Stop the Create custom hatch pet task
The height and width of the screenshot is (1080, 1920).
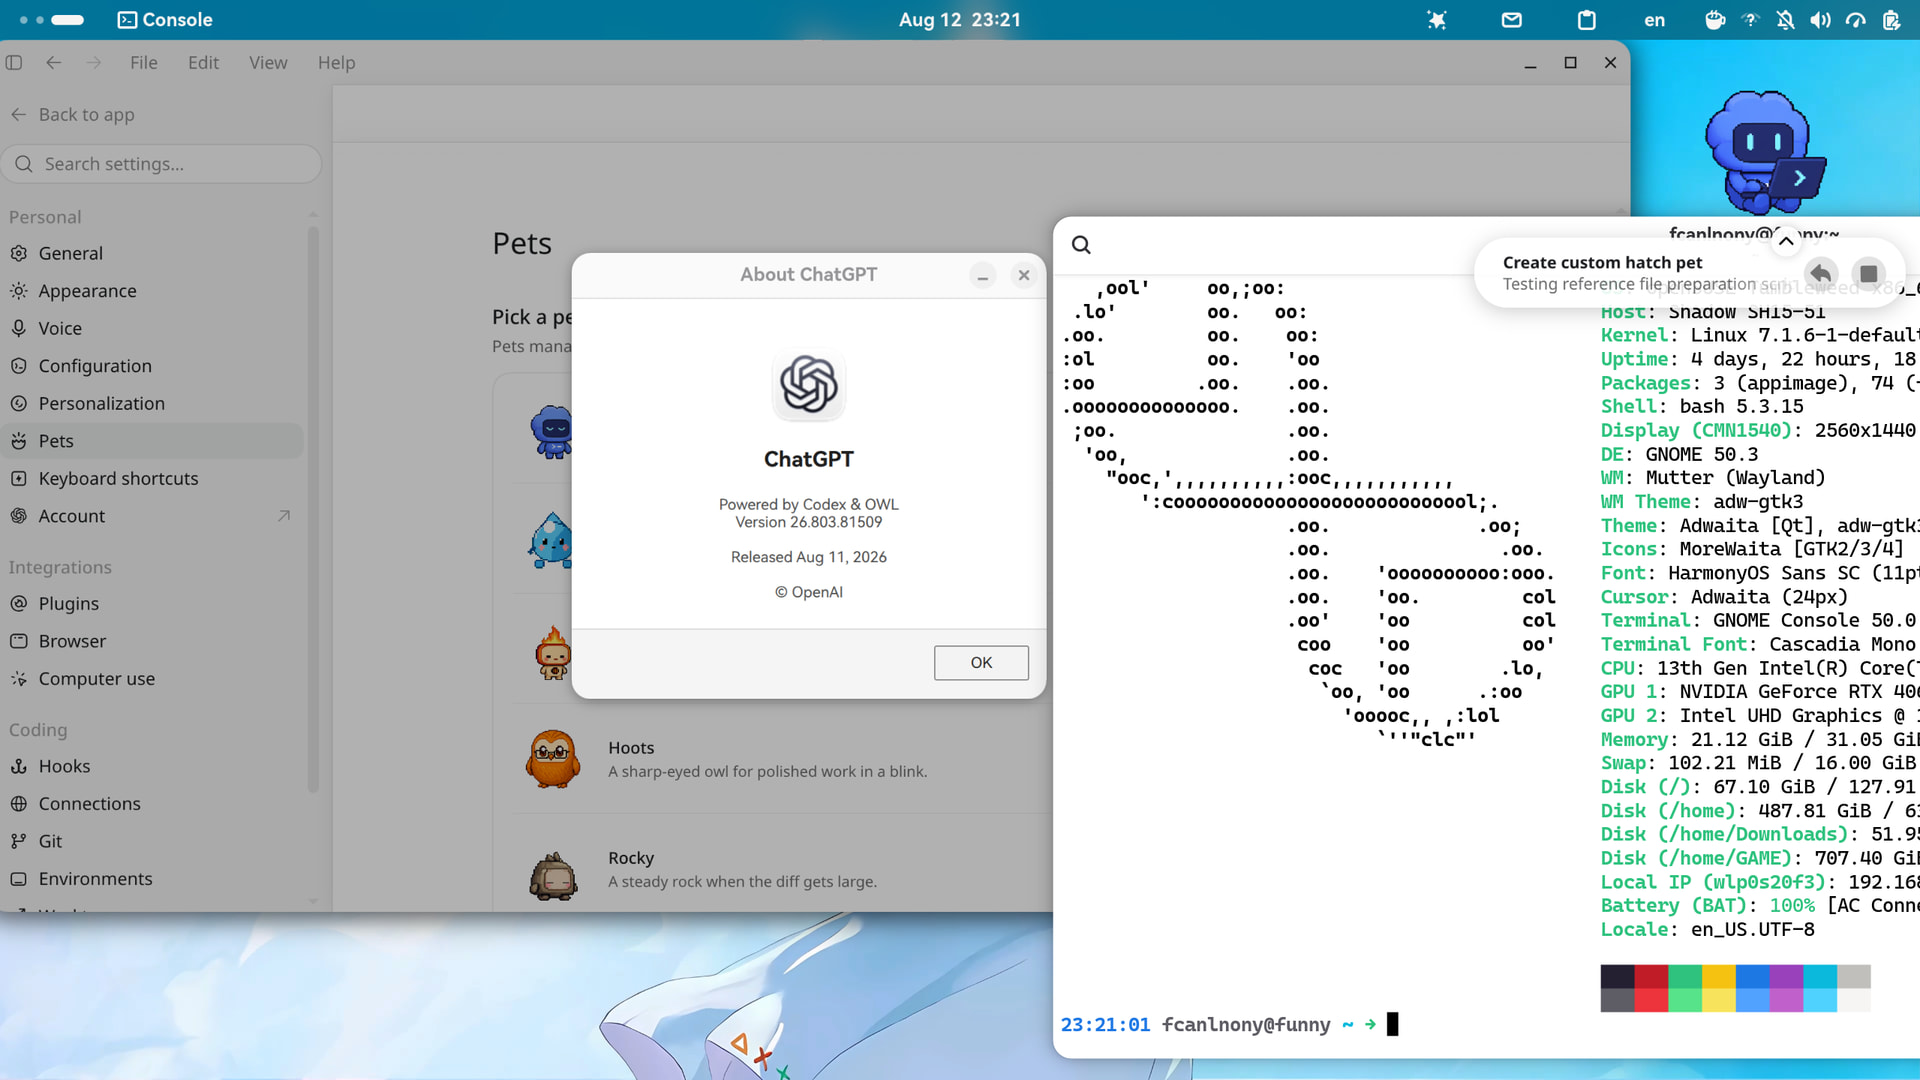pyautogui.click(x=1868, y=273)
